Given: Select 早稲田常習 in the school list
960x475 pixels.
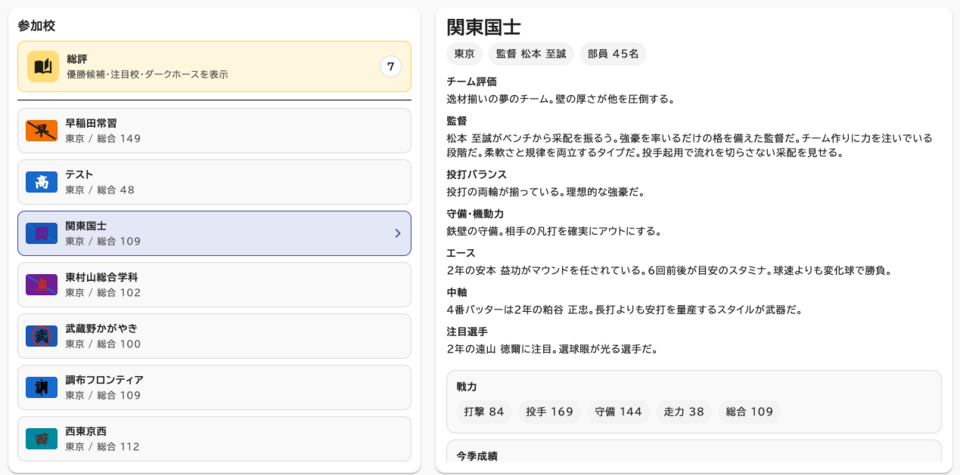Looking at the screenshot, I should click(x=214, y=131).
